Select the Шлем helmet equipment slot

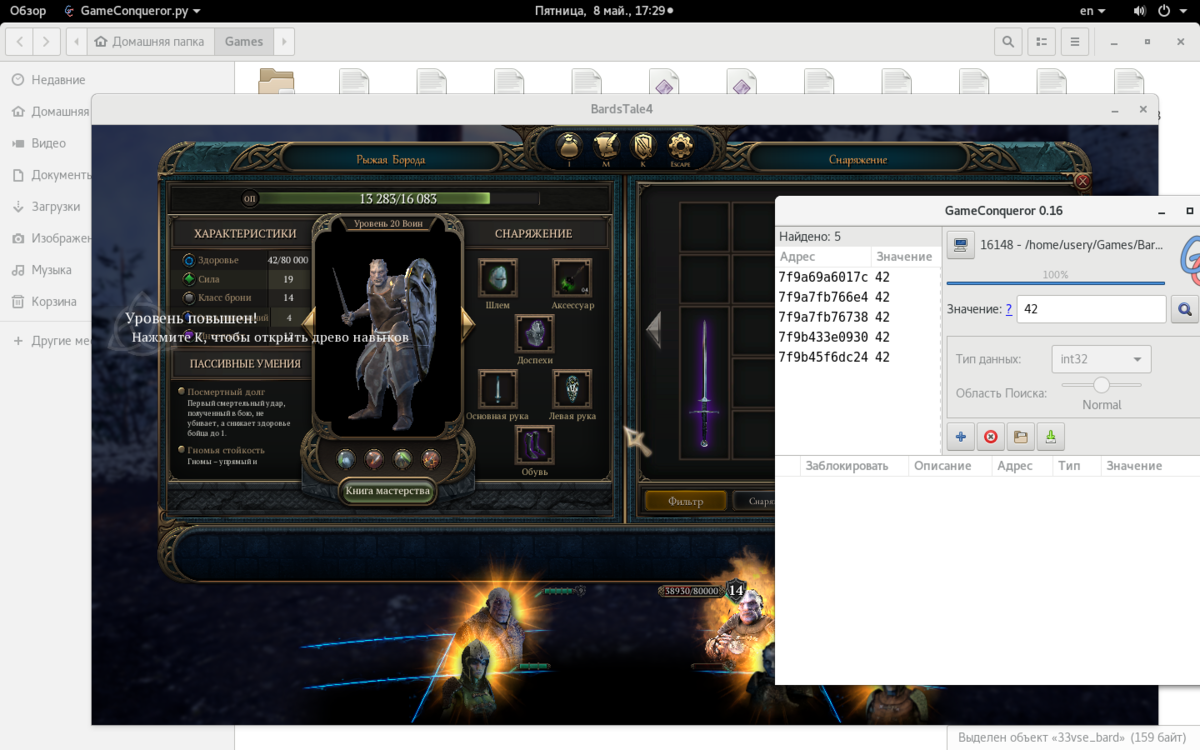[497, 278]
